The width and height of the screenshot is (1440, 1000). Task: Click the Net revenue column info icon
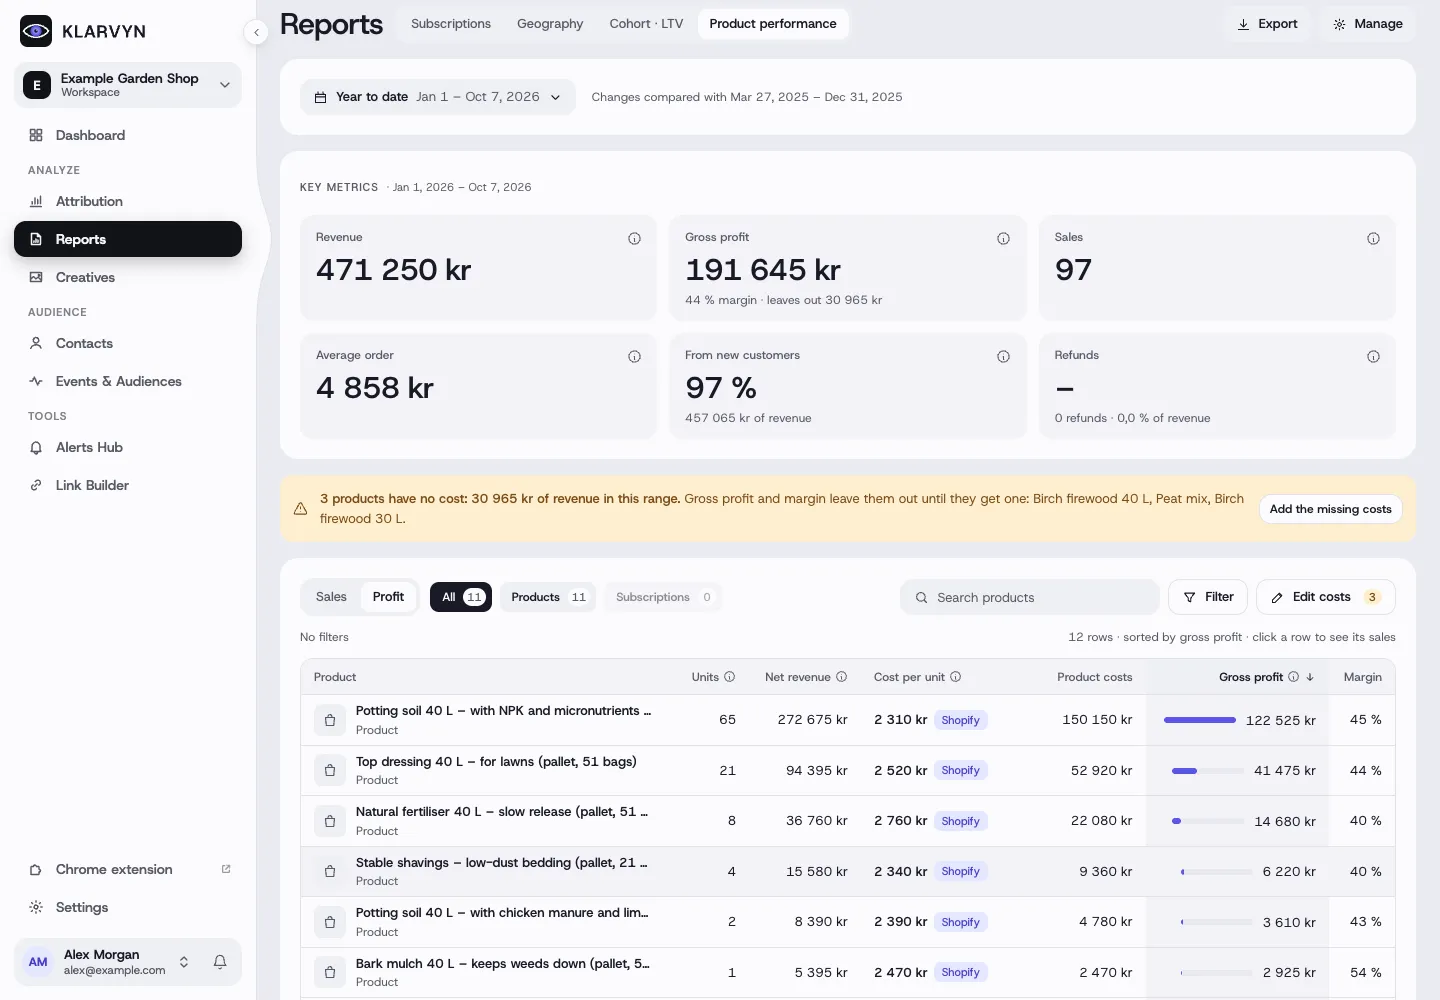pos(842,677)
